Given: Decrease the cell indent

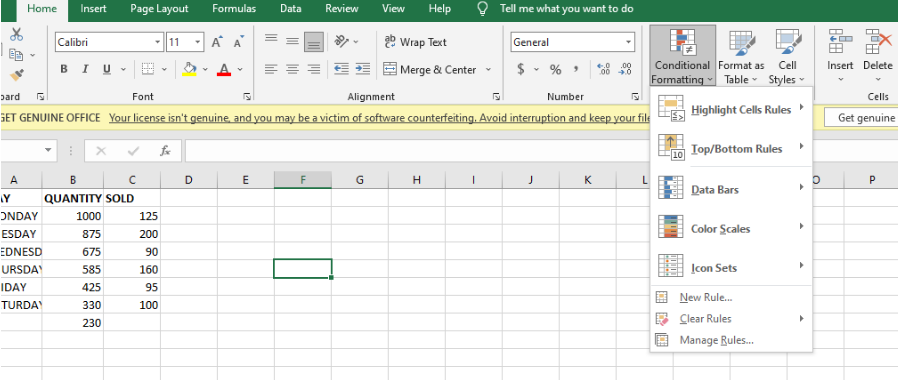Looking at the screenshot, I should point(341,69).
